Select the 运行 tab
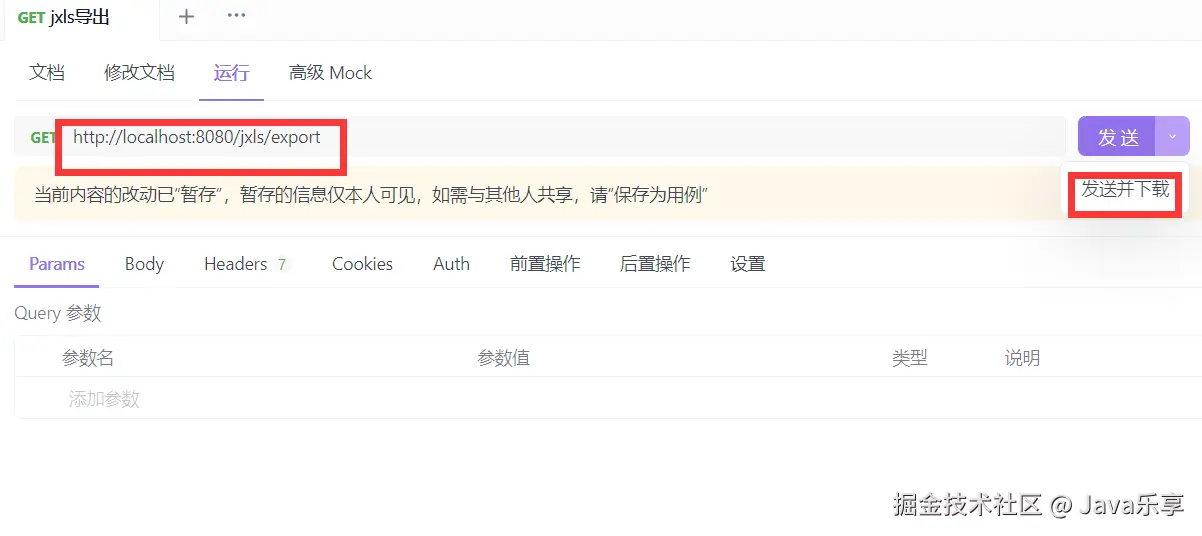 click(231, 72)
